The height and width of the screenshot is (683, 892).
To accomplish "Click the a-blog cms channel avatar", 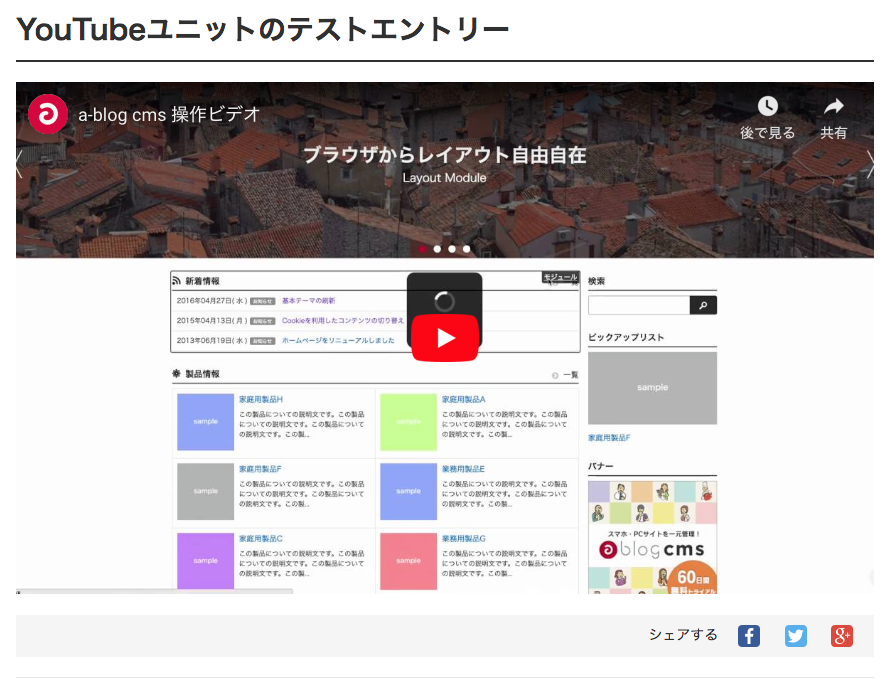I will (47, 114).
